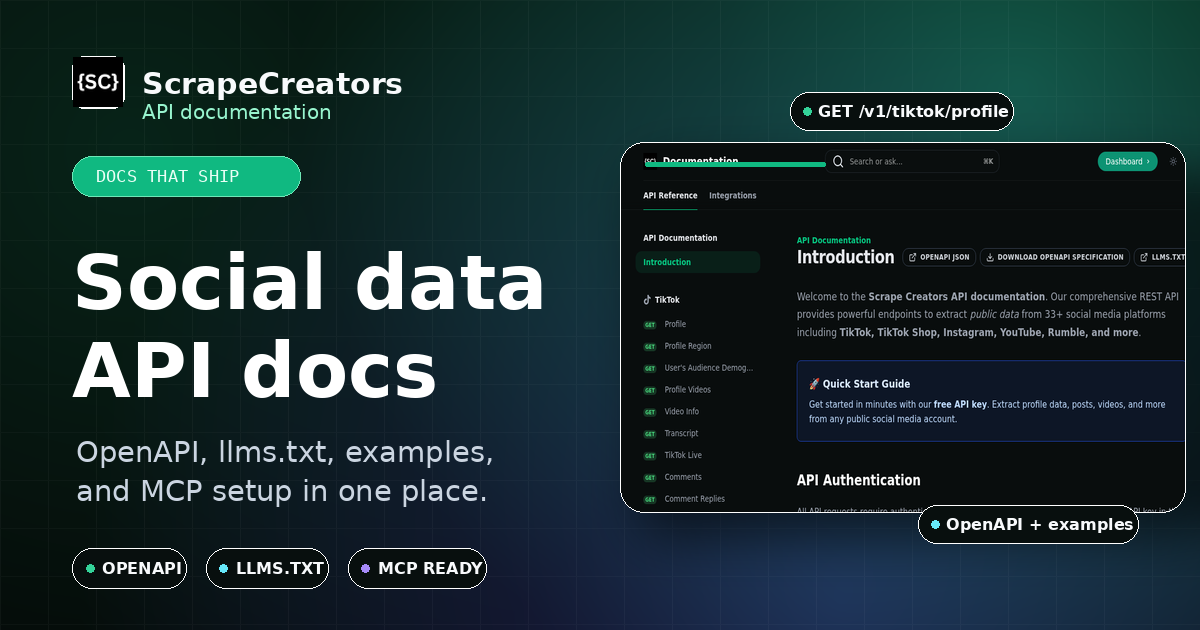
Task: Click the MCP READY pill
Action: pyautogui.click(x=417, y=568)
